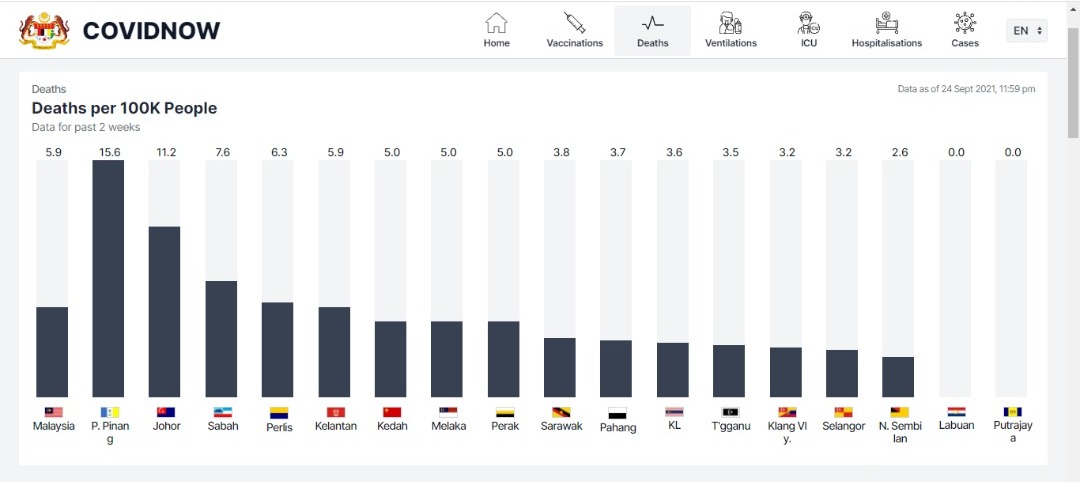The height and width of the screenshot is (482, 1080).
Task: Open the Cases virus icon
Action: pos(964,23)
